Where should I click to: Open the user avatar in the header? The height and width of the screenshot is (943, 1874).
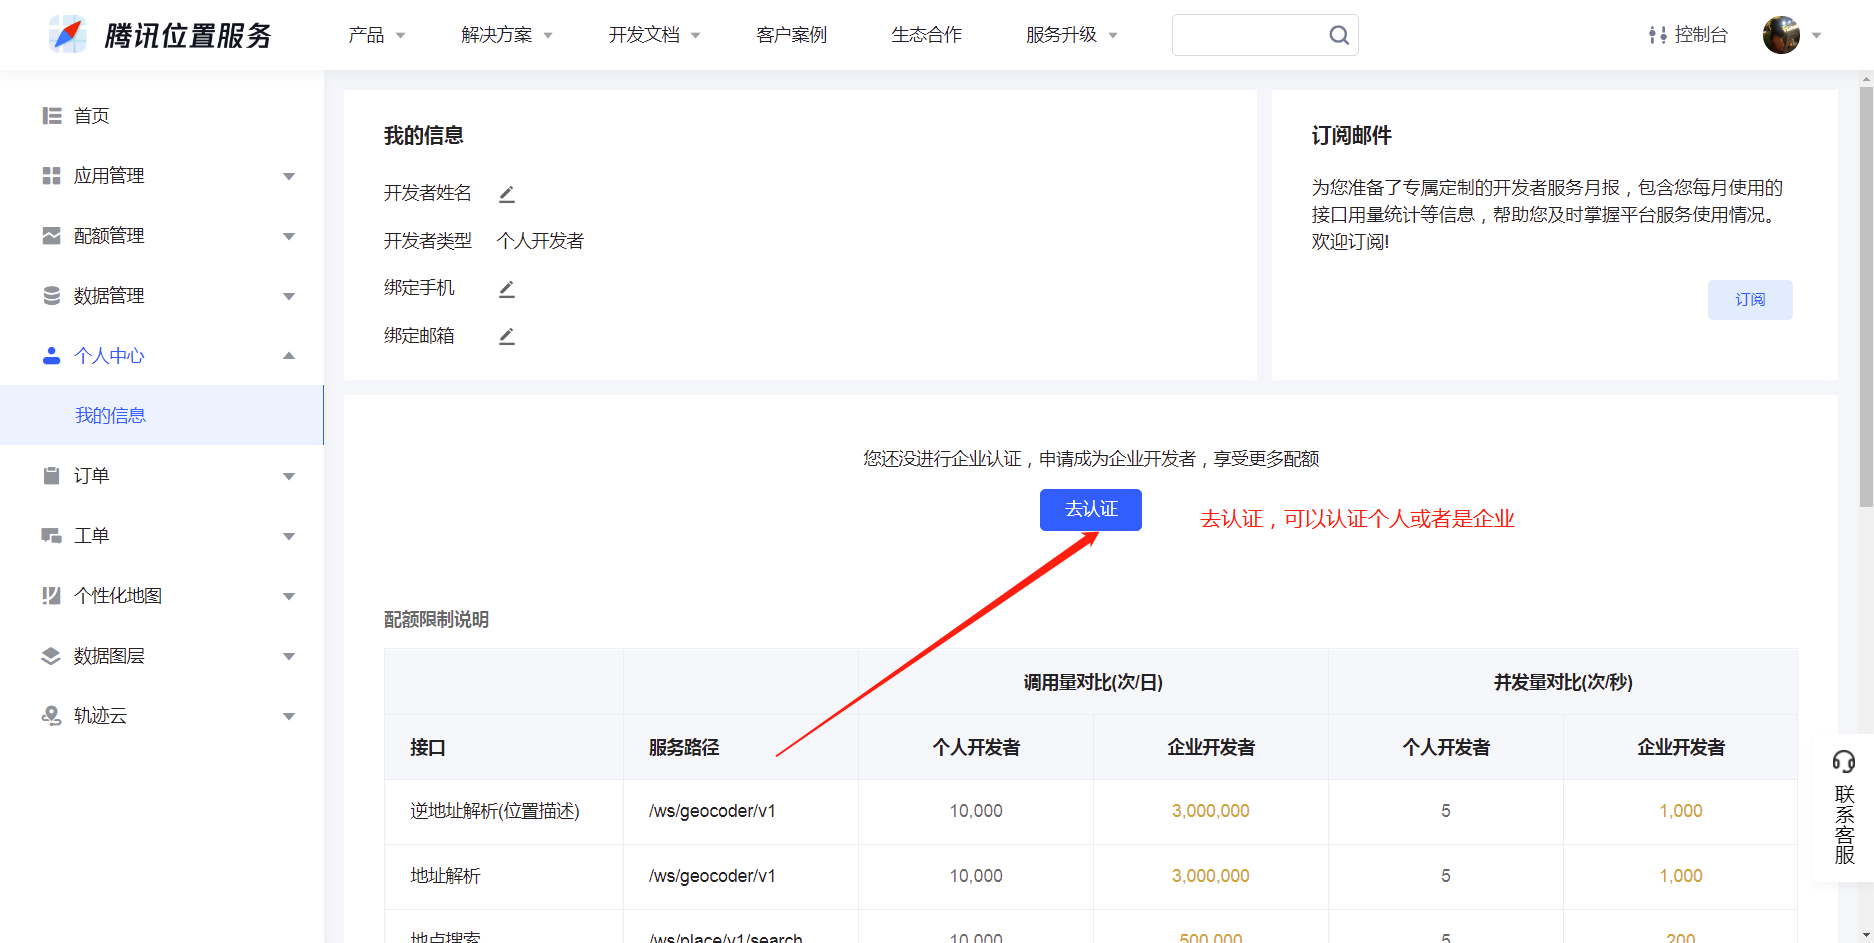point(1781,35)
